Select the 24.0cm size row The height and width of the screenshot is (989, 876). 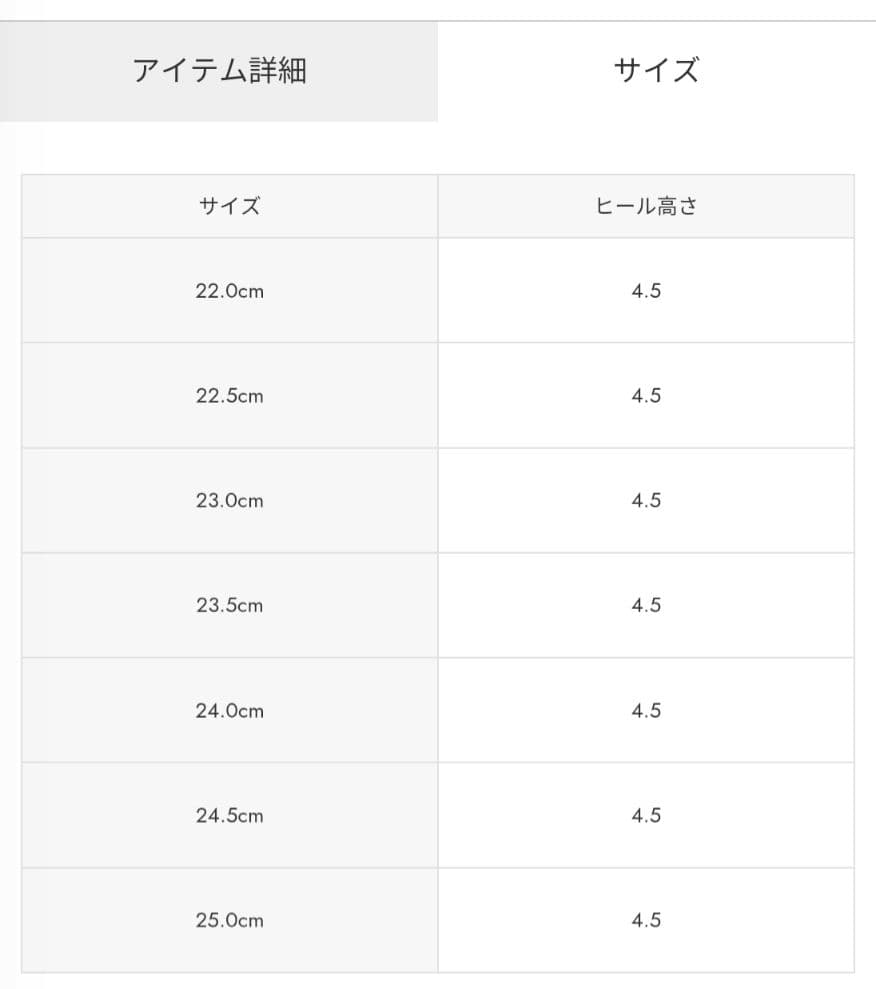(229, 711)
